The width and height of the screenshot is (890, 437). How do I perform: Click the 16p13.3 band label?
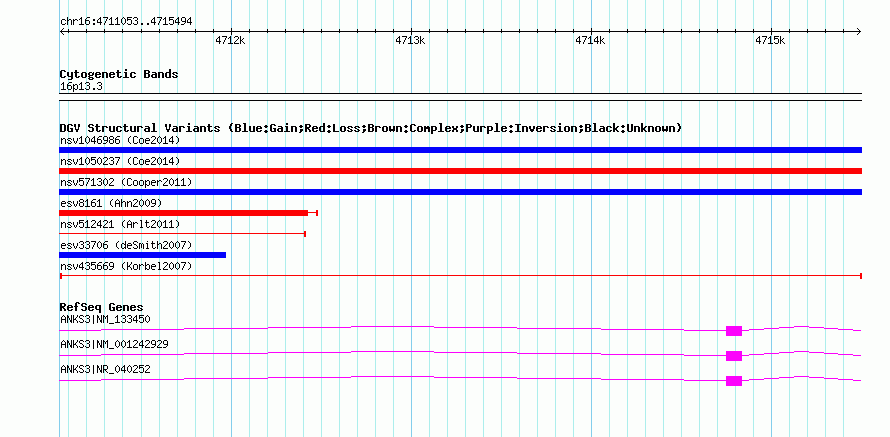point(81,87)
